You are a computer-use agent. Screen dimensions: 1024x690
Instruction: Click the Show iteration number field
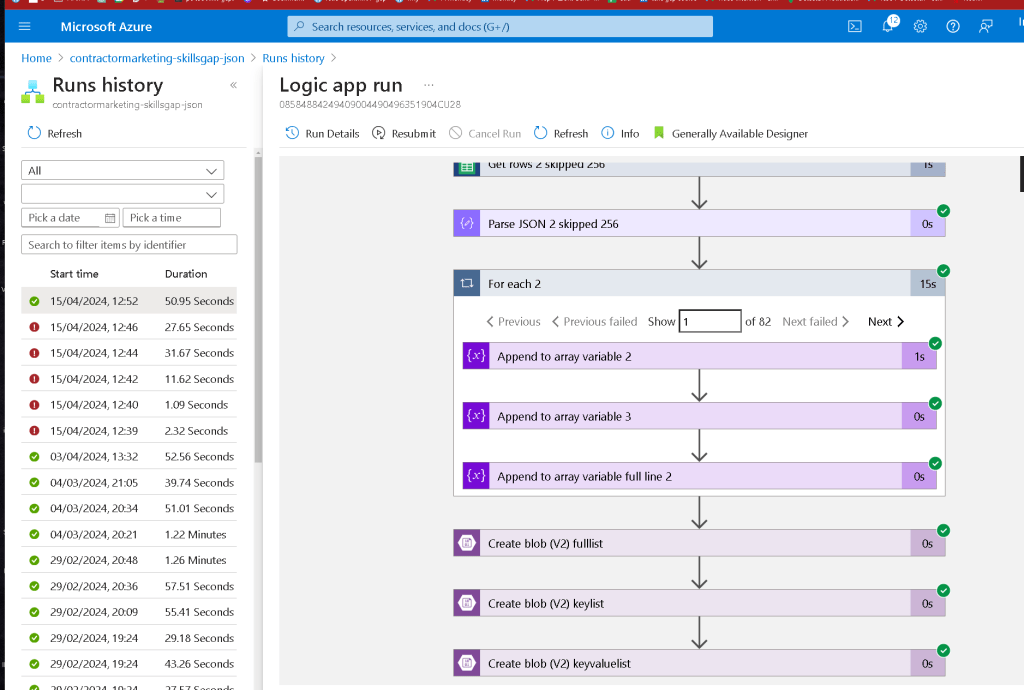point(710,321)
